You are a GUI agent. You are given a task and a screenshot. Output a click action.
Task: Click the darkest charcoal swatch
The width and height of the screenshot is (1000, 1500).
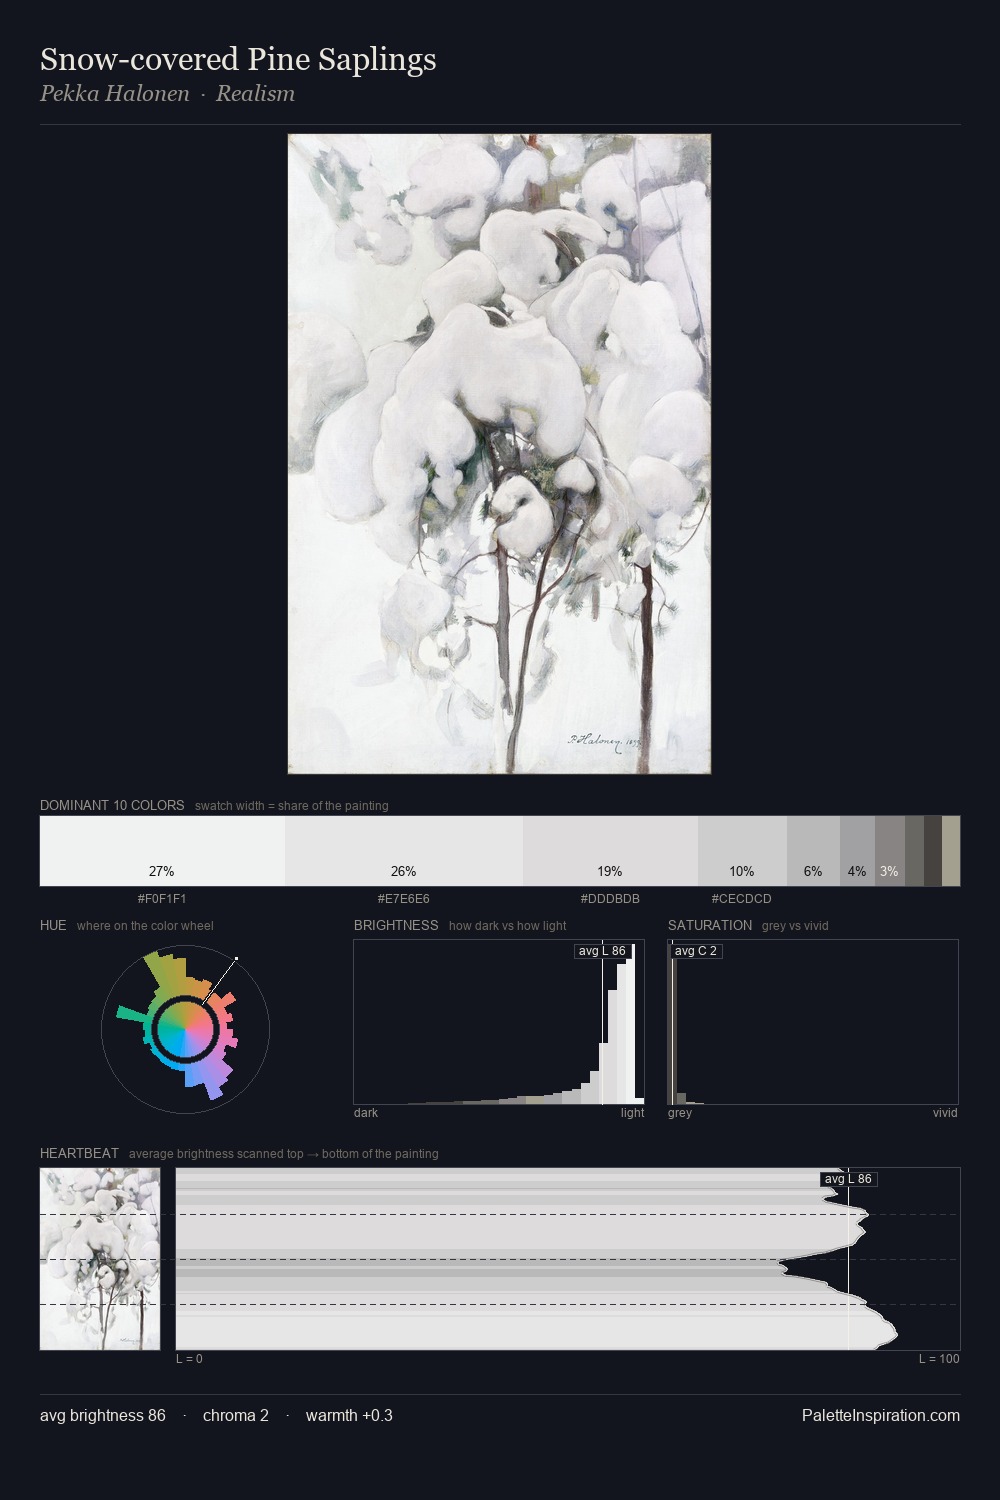tap(933, 851)
